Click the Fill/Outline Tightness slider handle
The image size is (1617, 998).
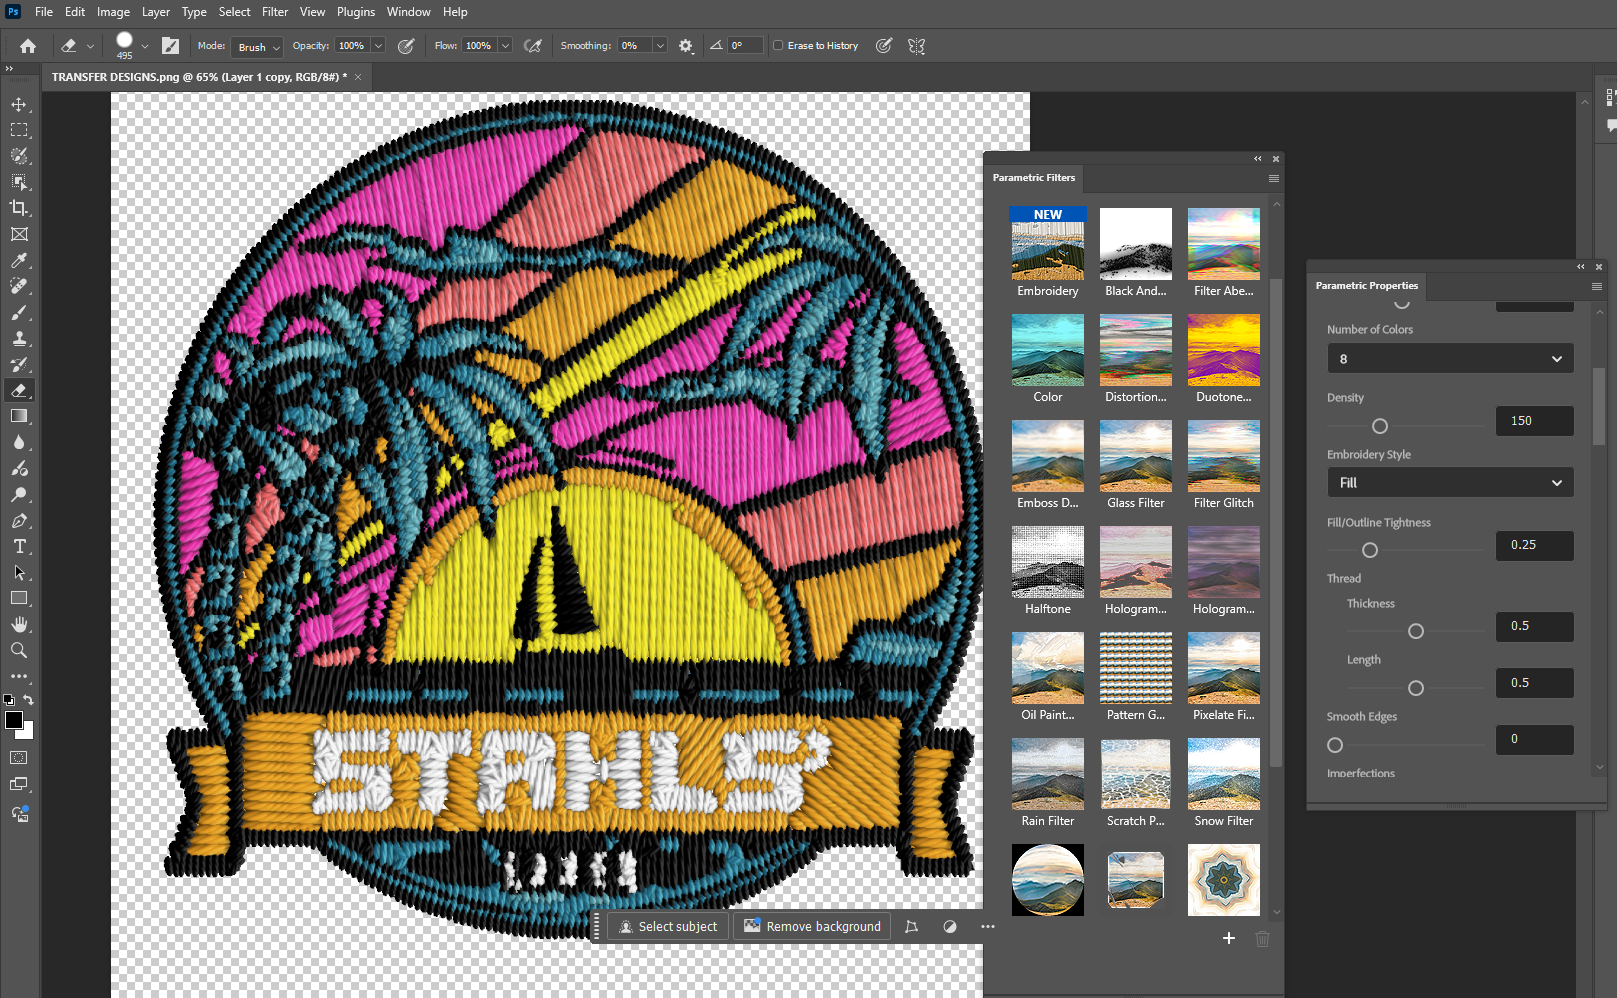coord(1370,550)
